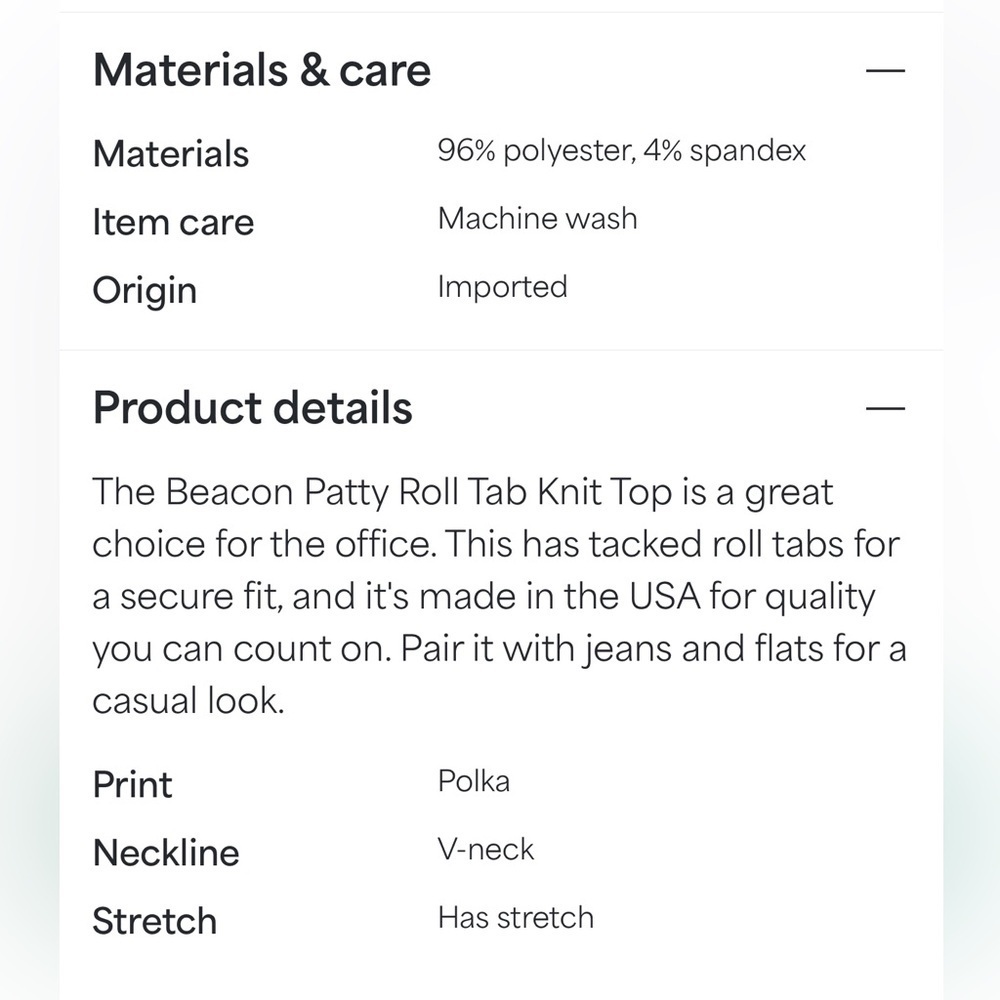The image size is (1000, 1000).
Task: Select the Product details heading
Action: [x=253, y=407]
